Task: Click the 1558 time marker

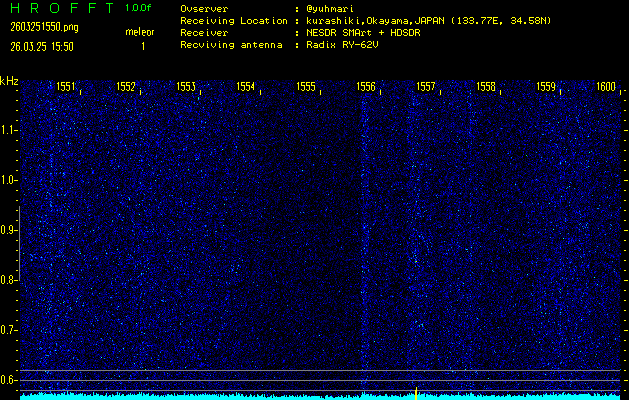Action: [486, 86]
